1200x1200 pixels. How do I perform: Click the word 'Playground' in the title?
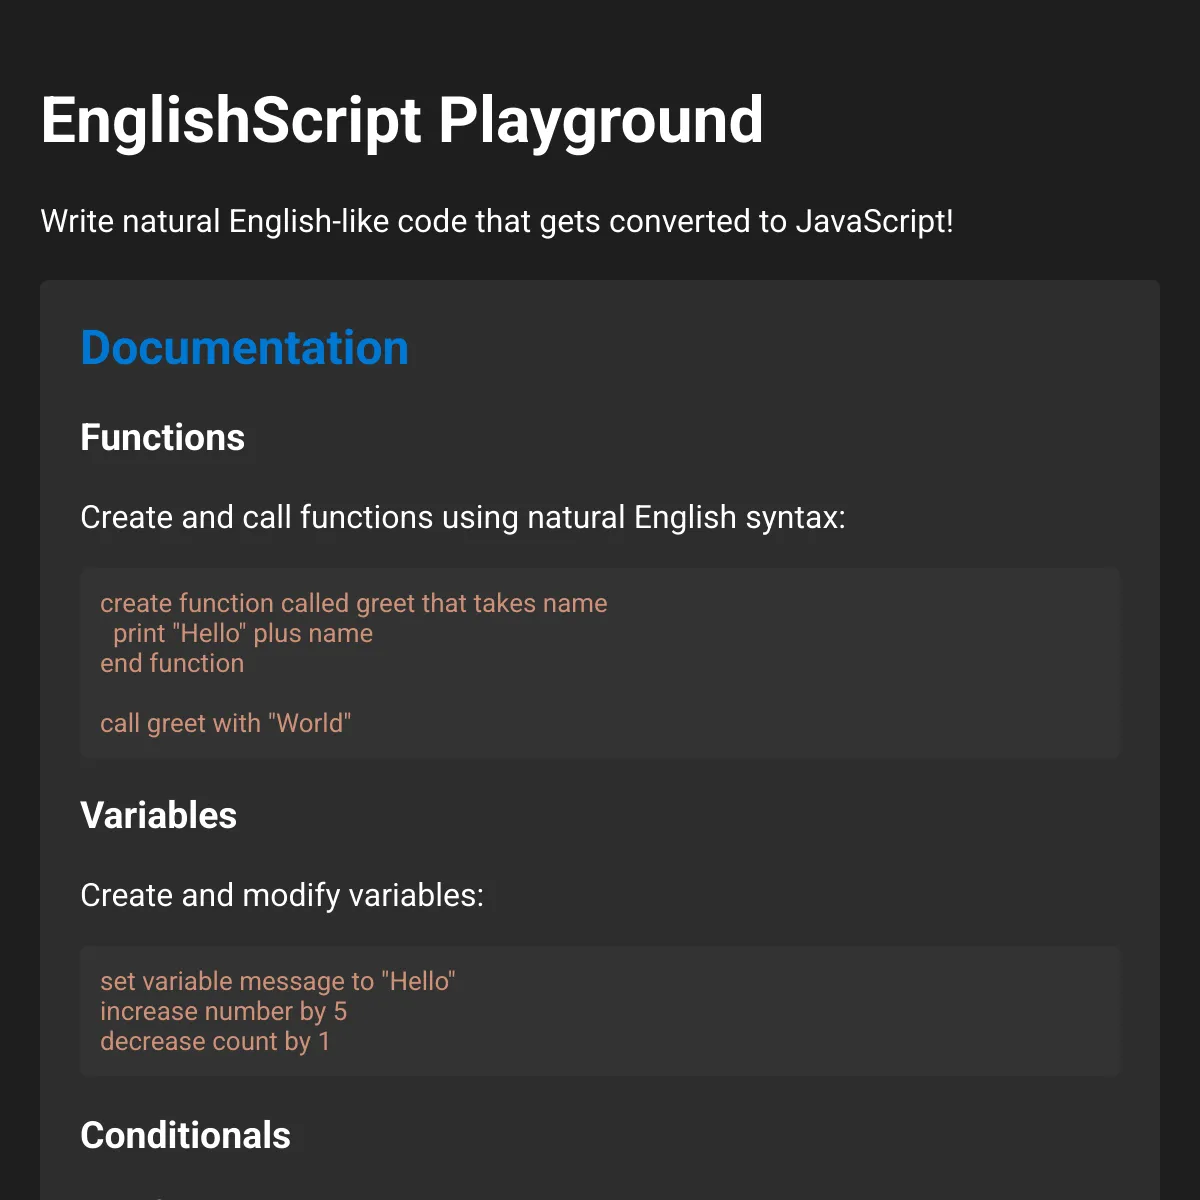tap(601, 123)
